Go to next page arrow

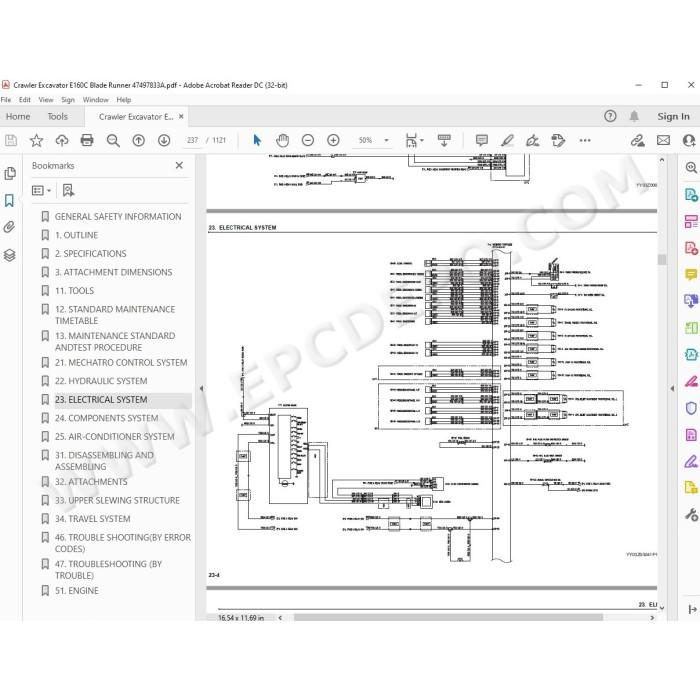[x=164, y=141]
